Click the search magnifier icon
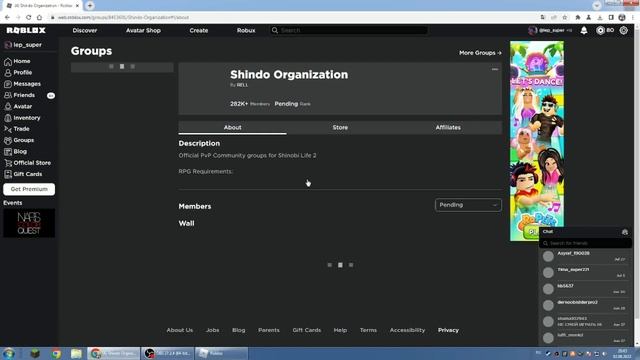The height and width of the screenshot is (360, 640). tap(275, 31)
